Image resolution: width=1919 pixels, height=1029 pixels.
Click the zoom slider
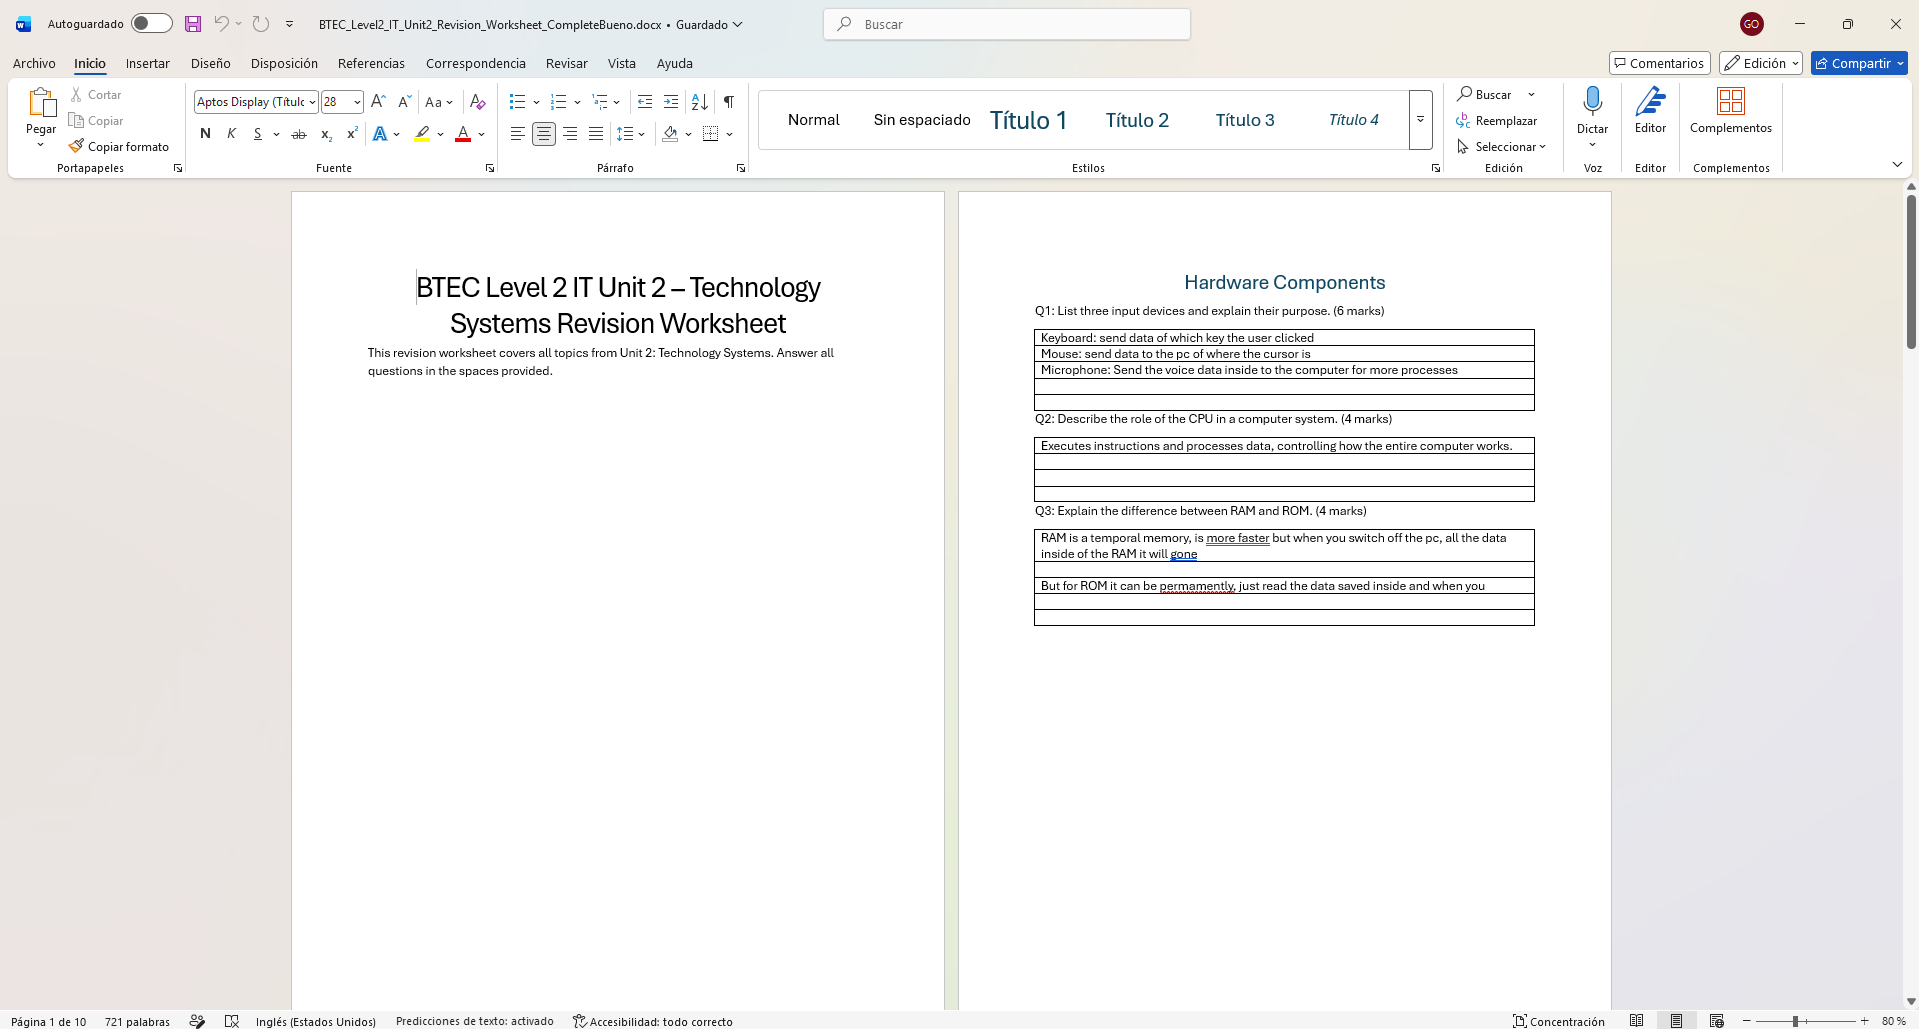1804,1021
